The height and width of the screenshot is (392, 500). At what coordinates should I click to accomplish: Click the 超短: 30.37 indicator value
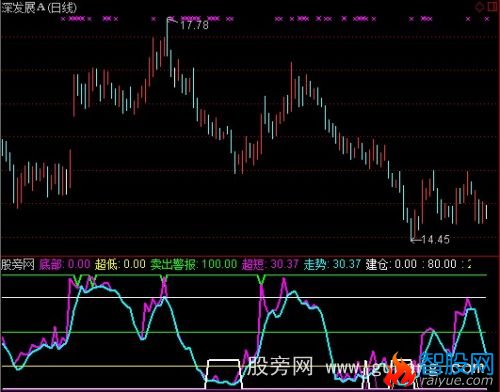point(270,264)
